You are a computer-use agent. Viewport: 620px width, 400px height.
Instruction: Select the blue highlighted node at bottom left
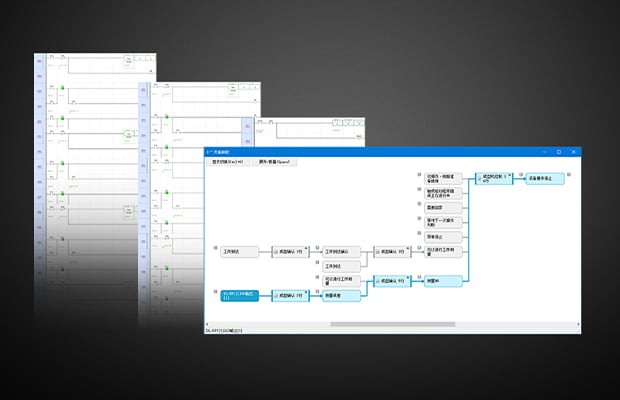point(240,294)
